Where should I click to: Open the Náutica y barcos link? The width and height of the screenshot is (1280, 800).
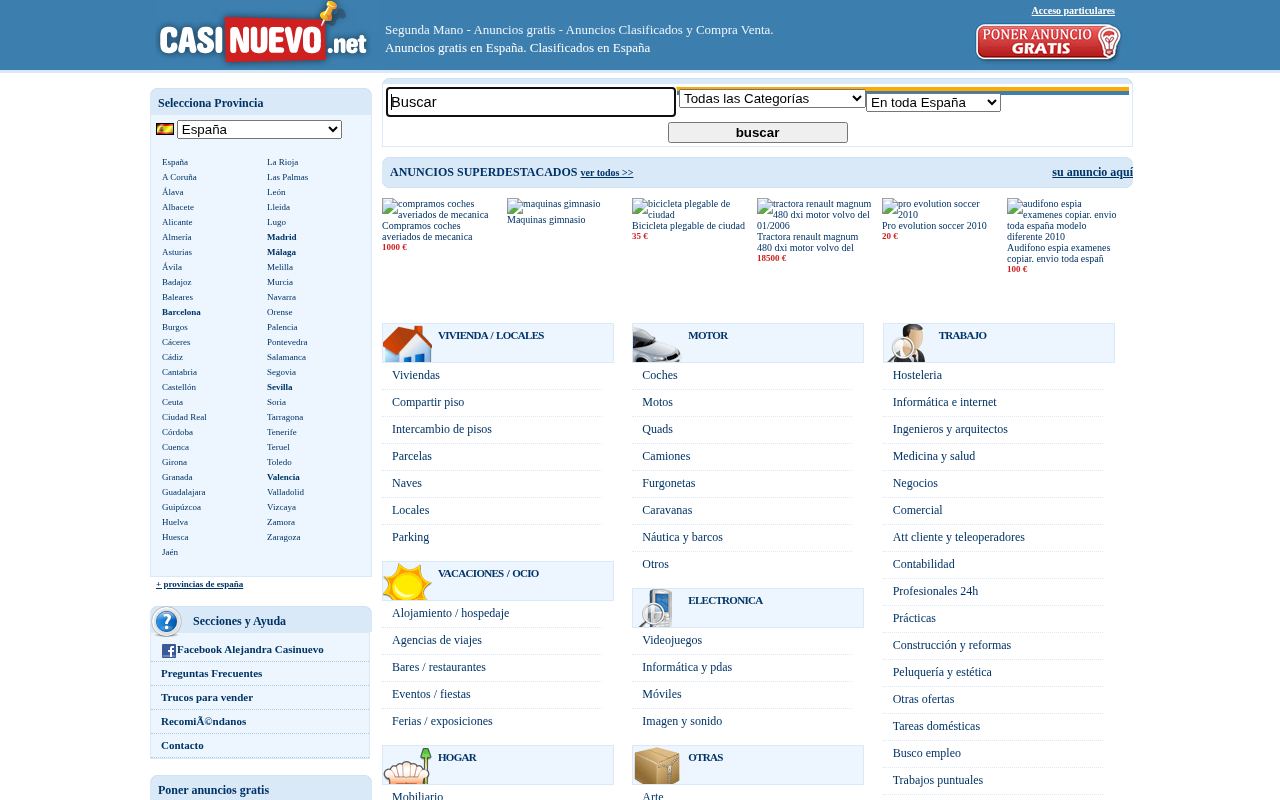[682, 537]
